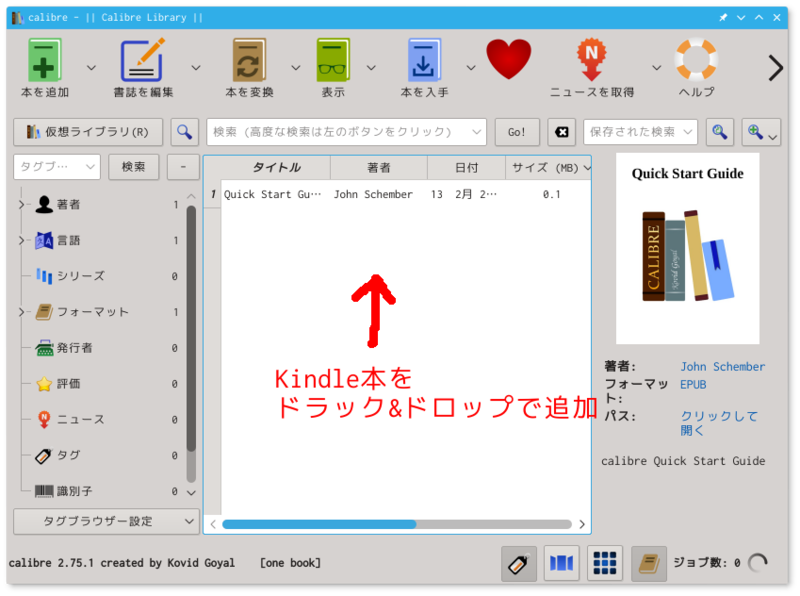The image size is (800, 596).
Task: Click the saved search magnifier icon
Action: point(719,132)
